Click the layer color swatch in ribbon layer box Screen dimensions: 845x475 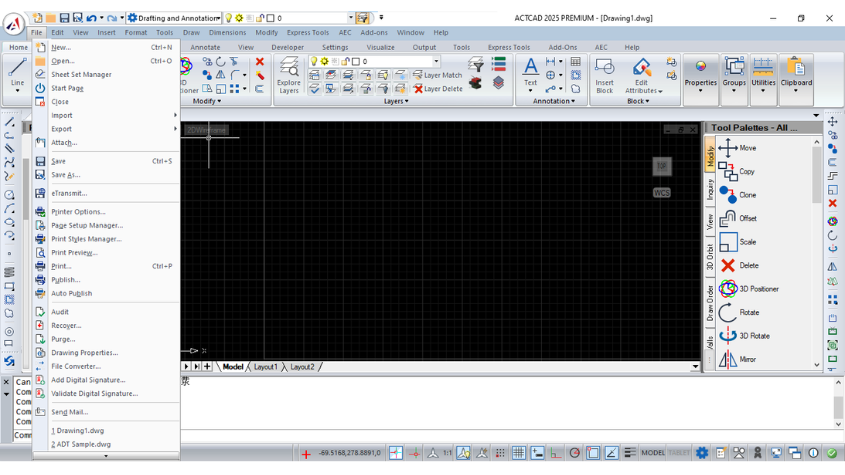tap(356, 61)
